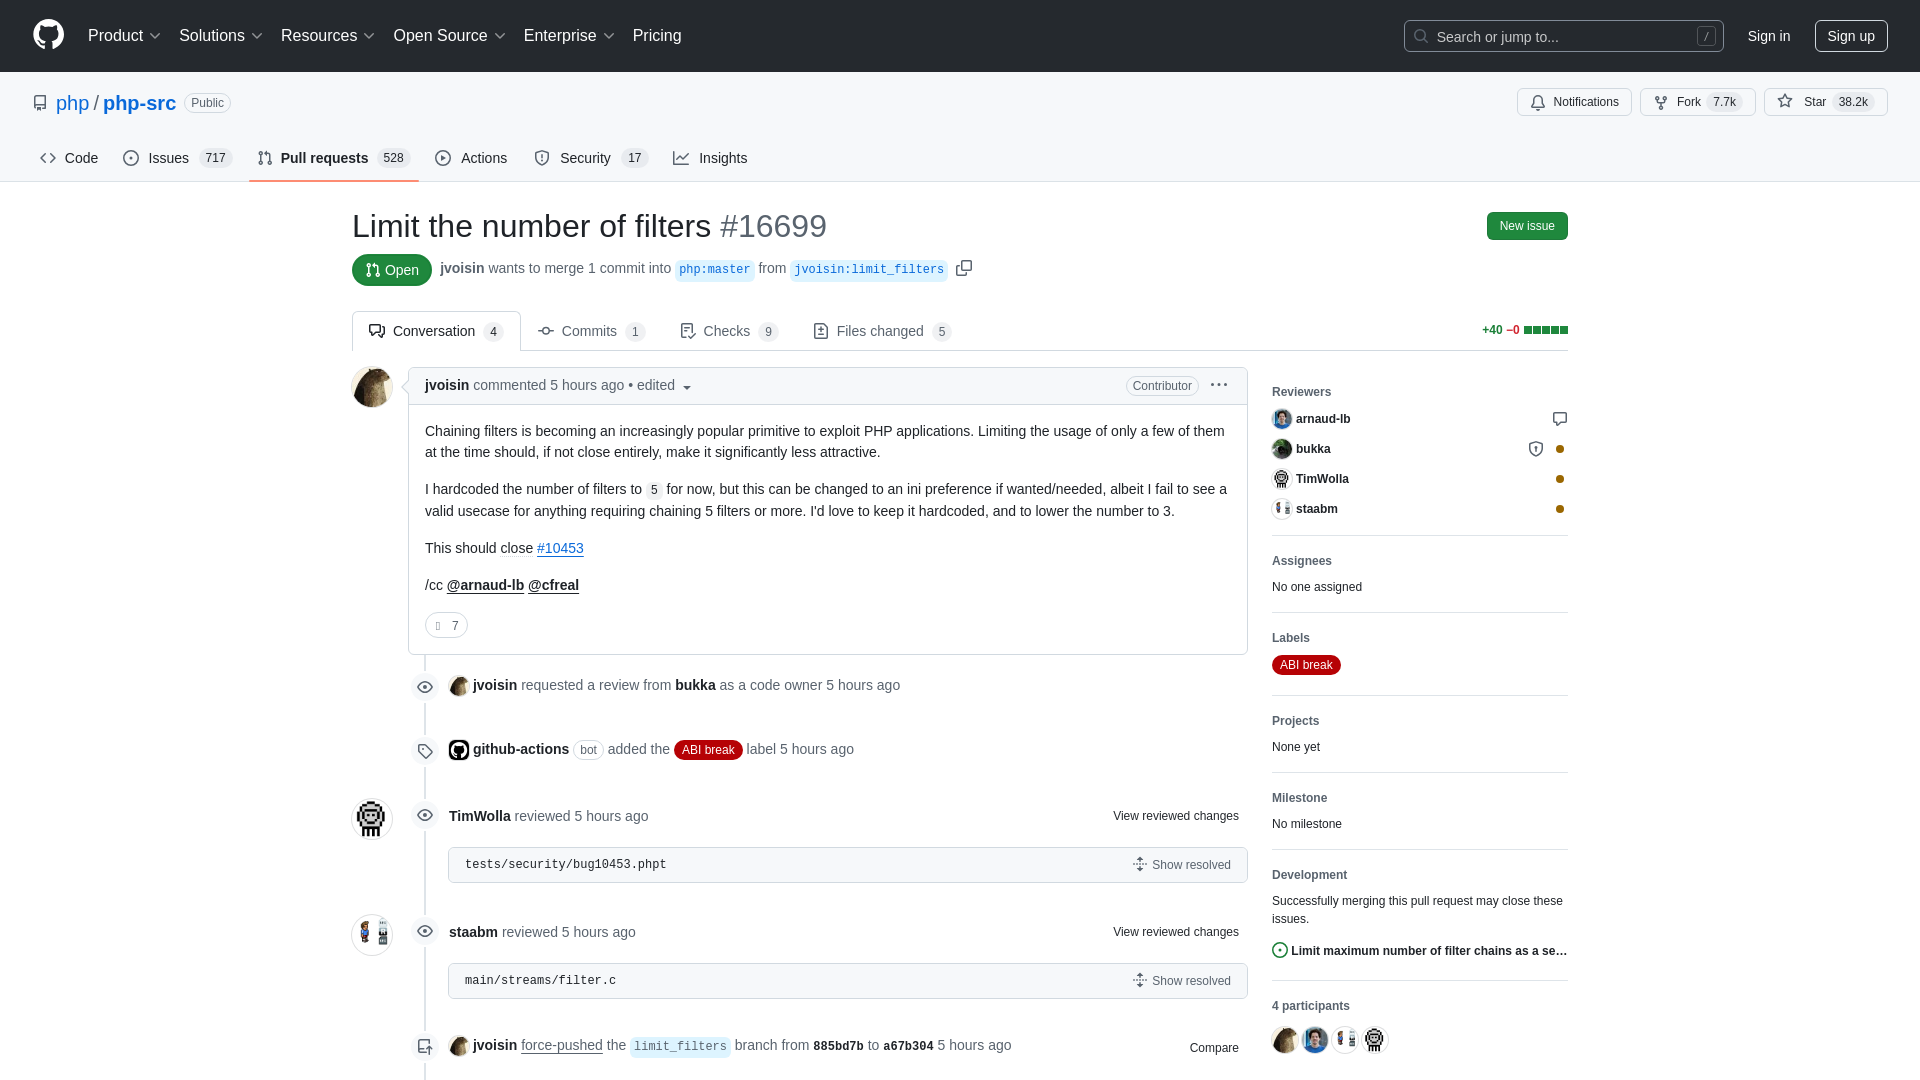Expand the Resources menu

point(328,36)
